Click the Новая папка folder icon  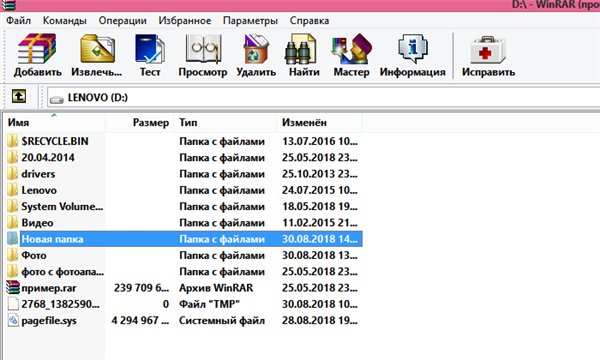tap(12, 239)
